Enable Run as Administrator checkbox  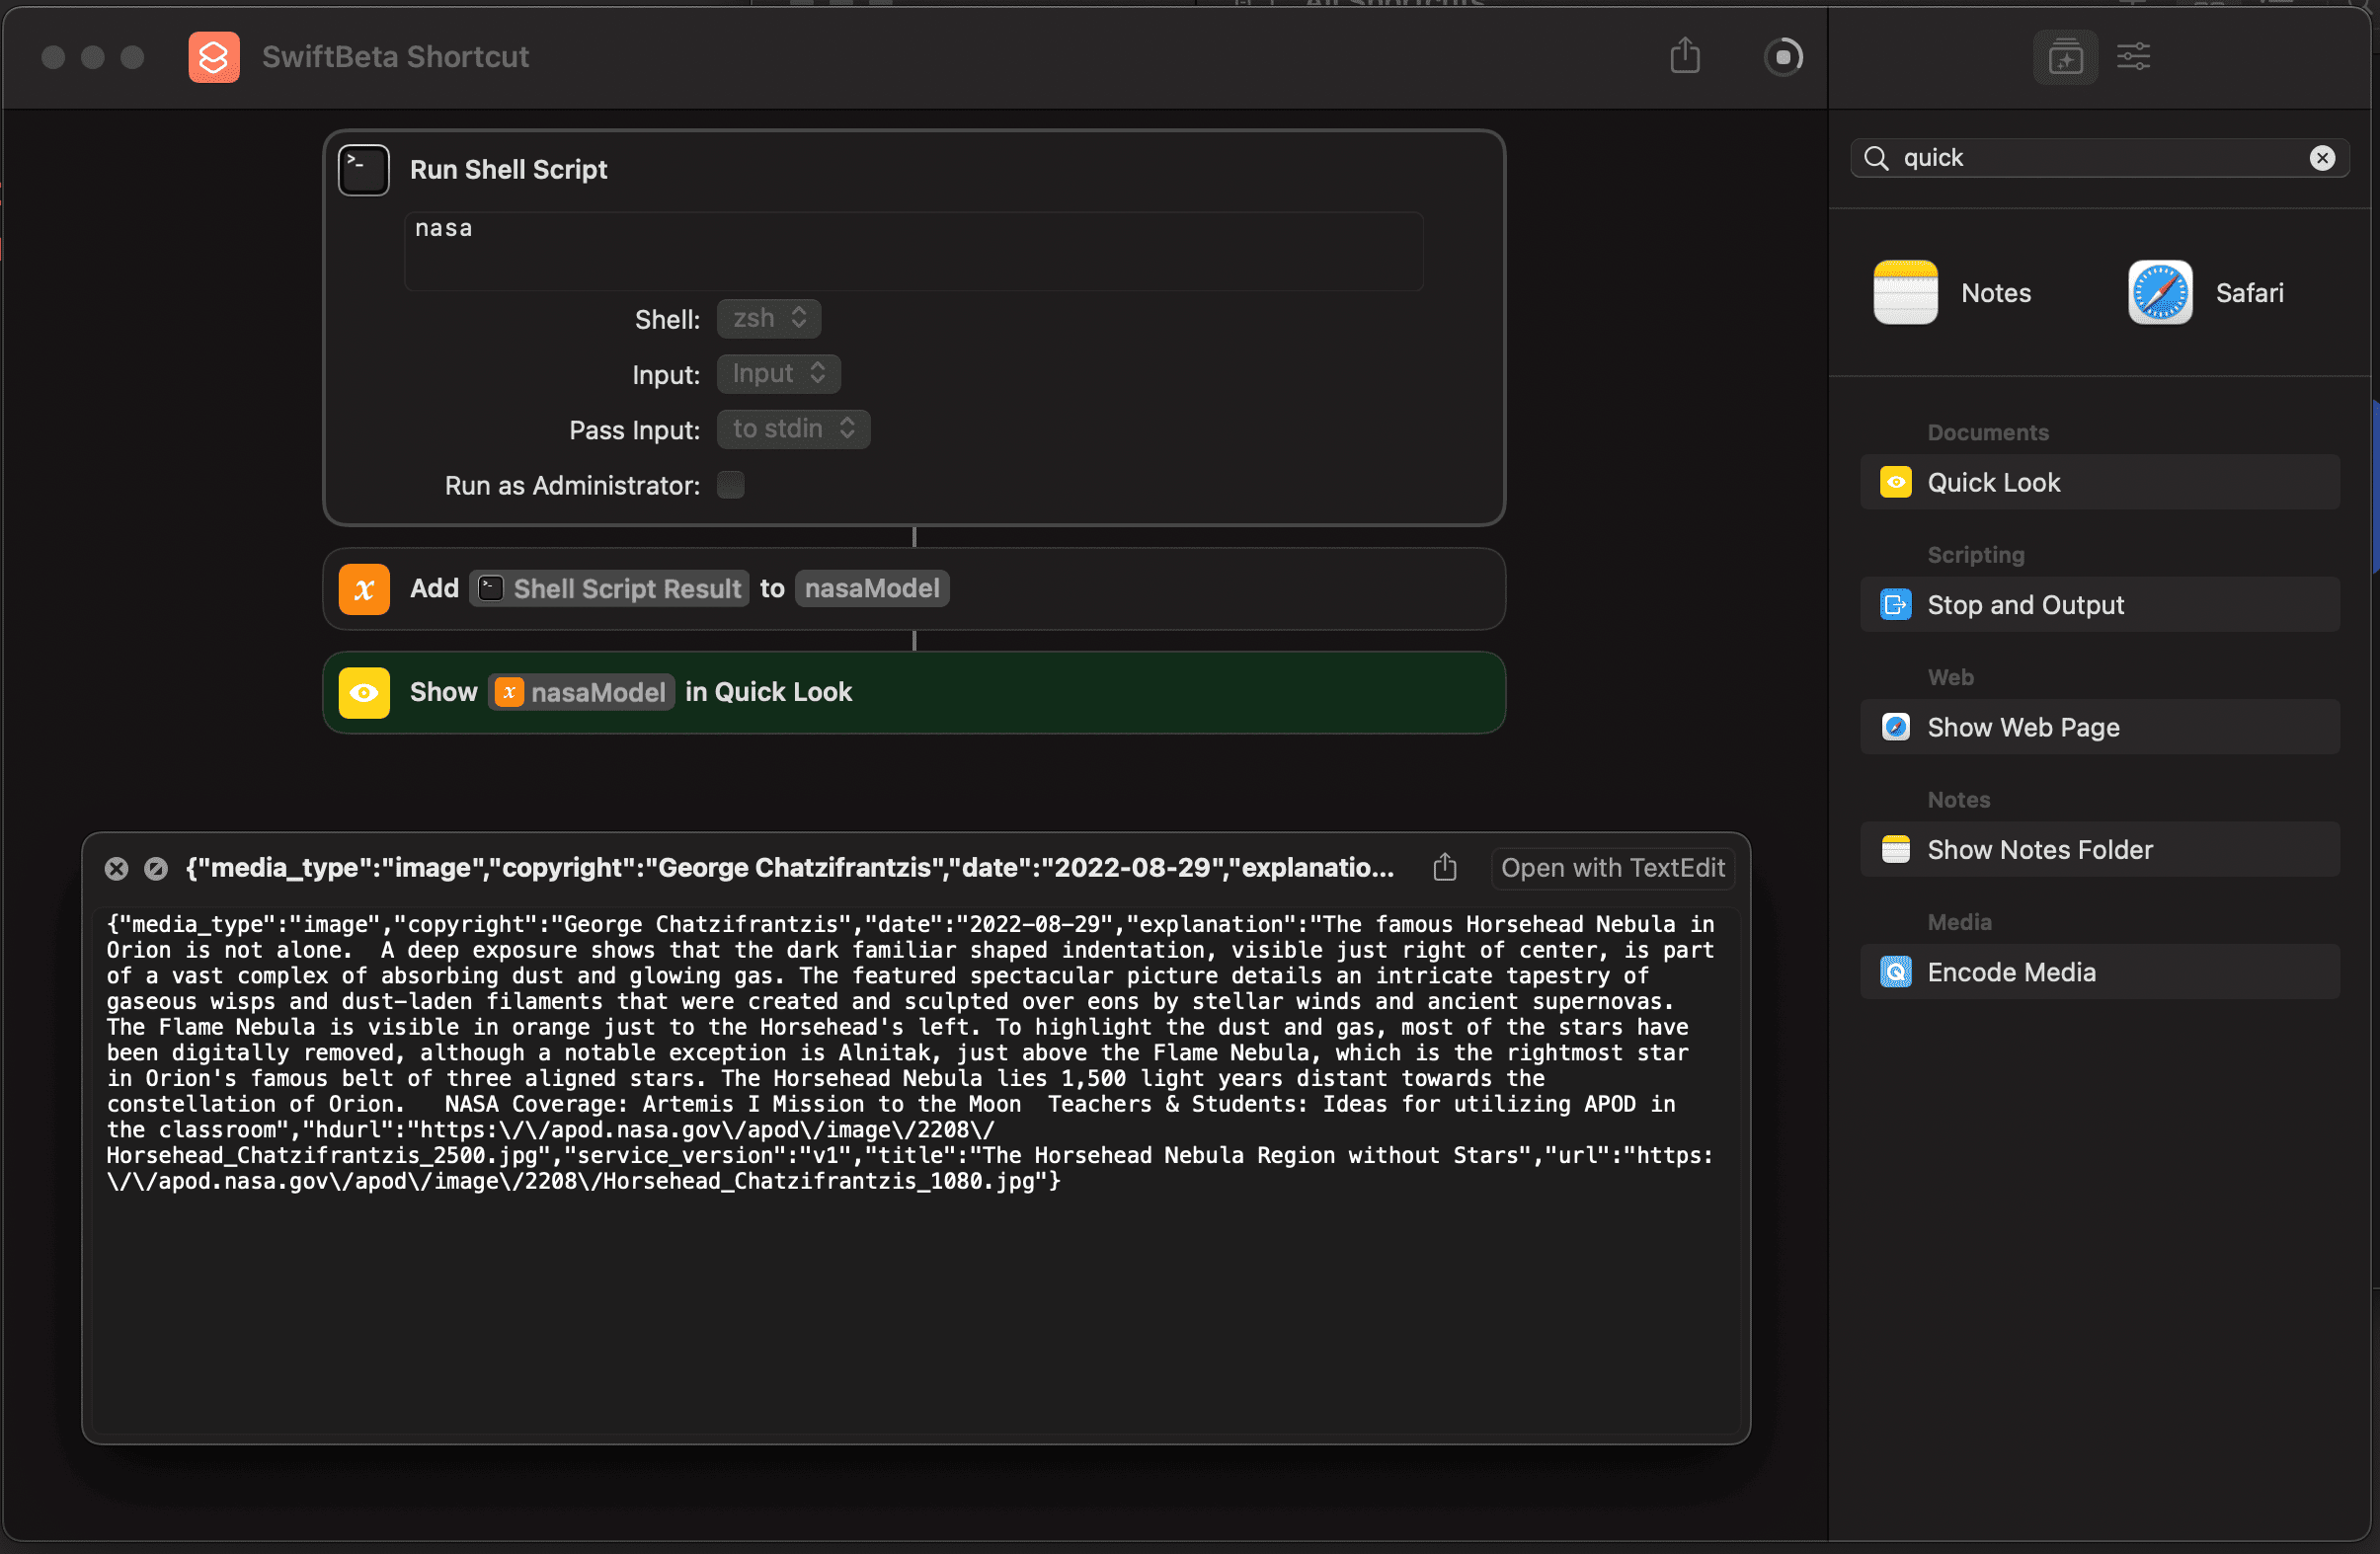731,485
